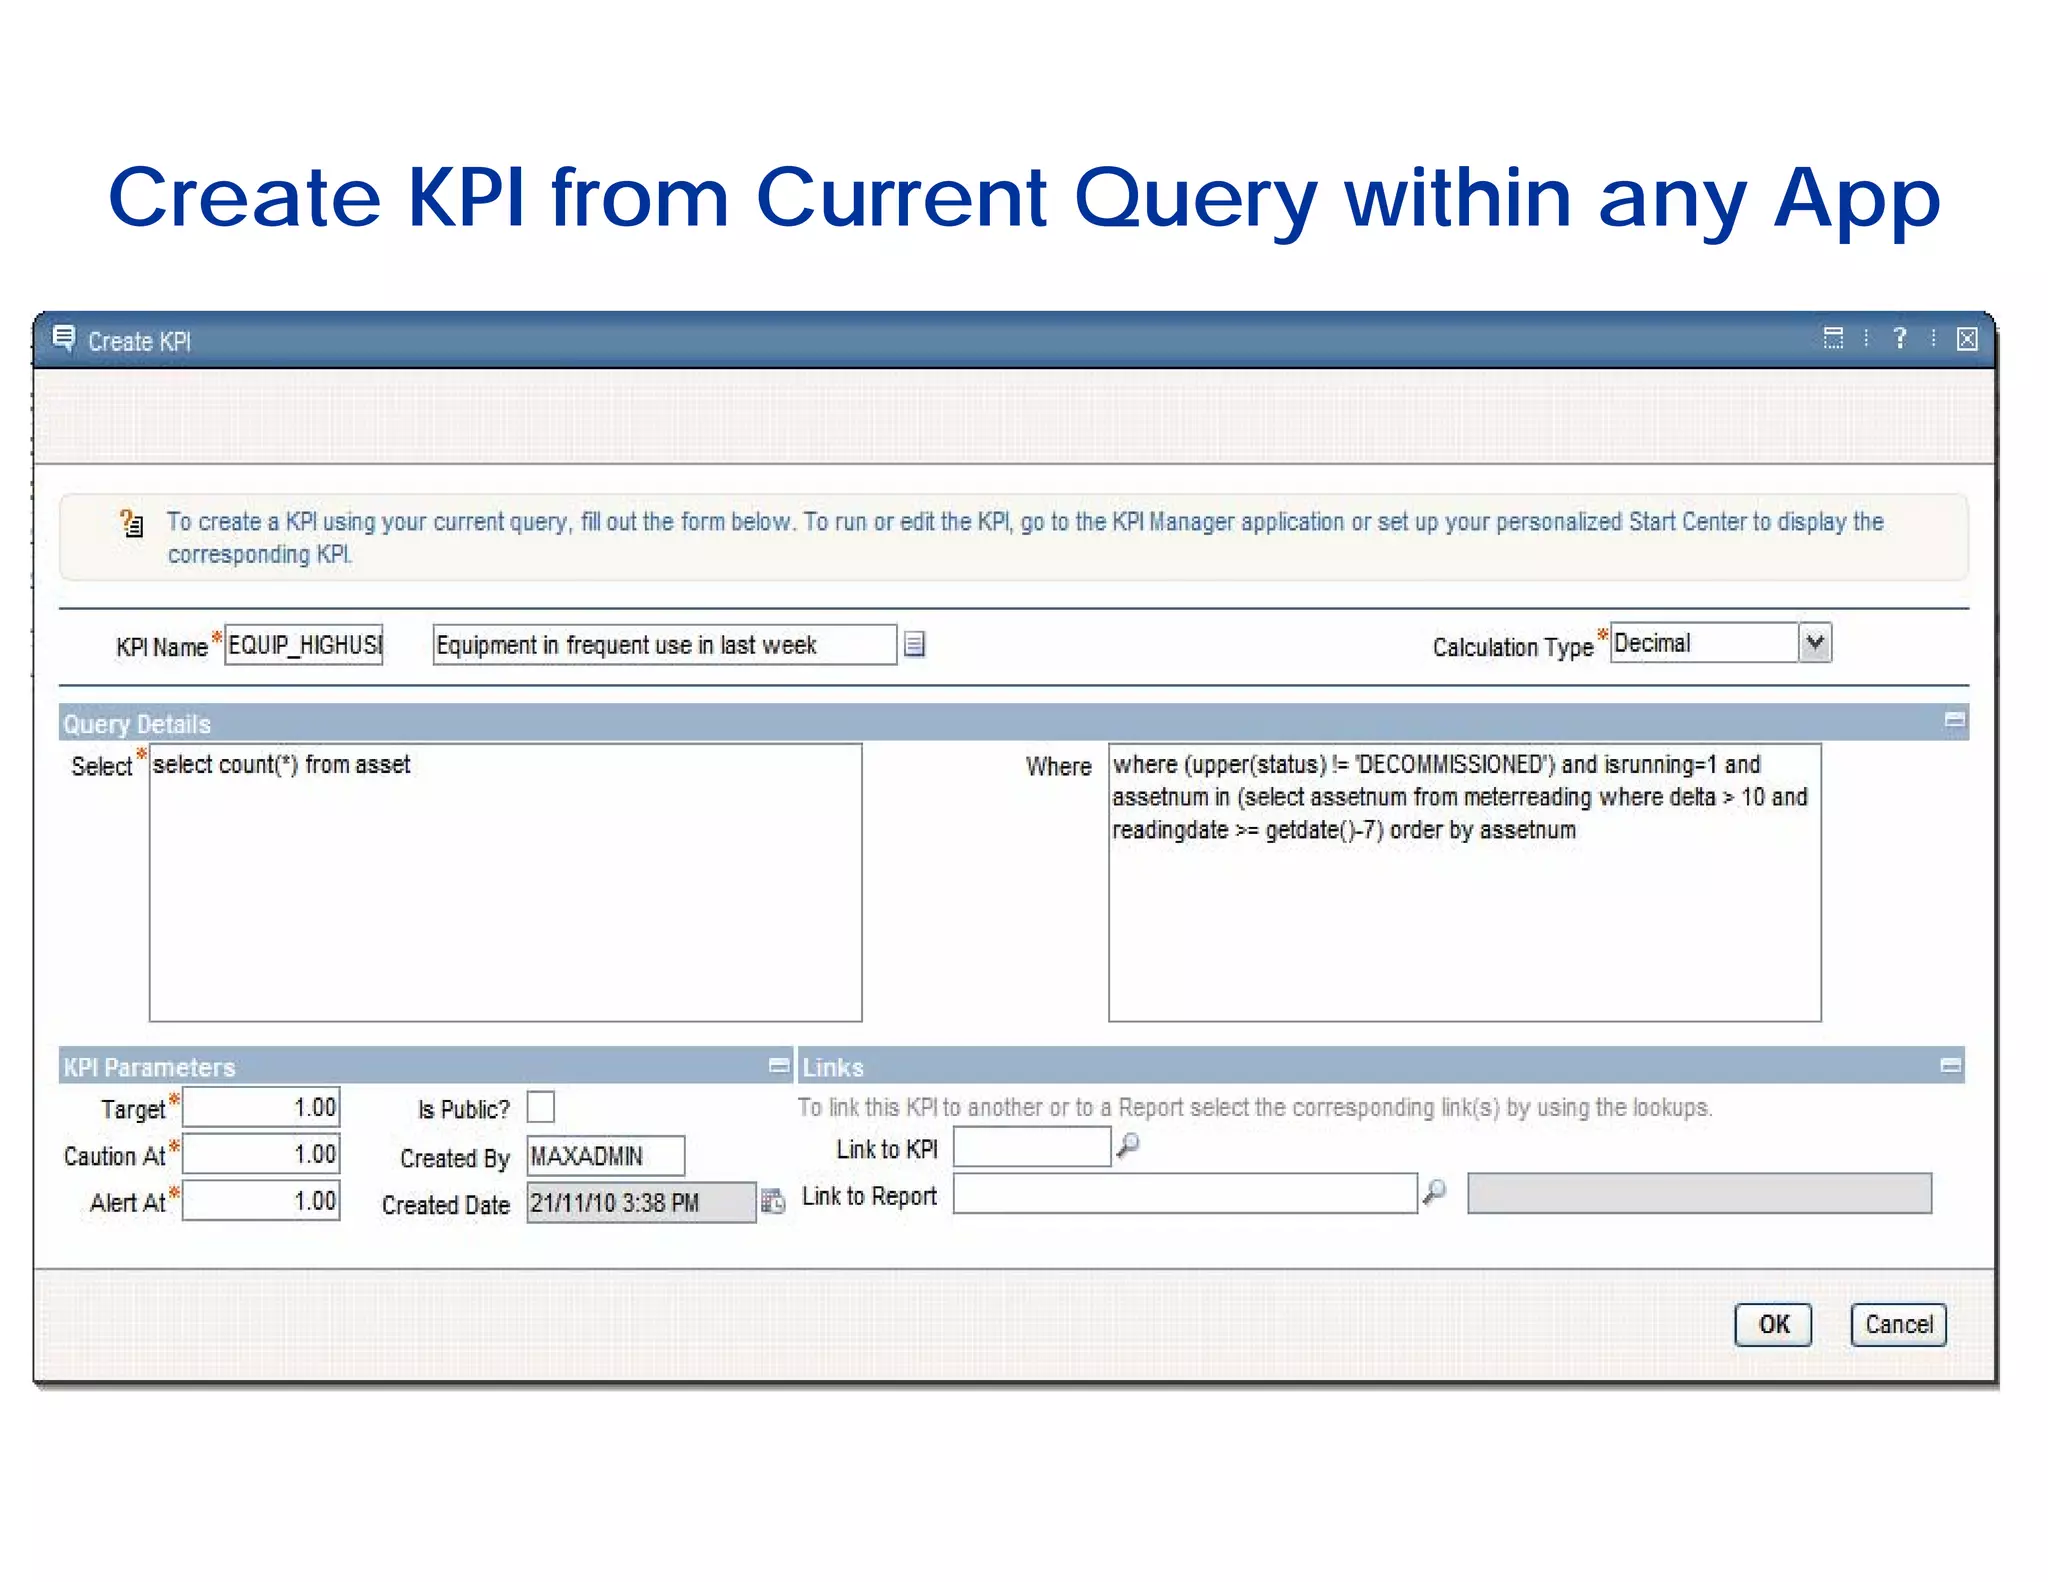Click inside the Where clause text area
The image size is (2048, 1582).
point(1464,882)
